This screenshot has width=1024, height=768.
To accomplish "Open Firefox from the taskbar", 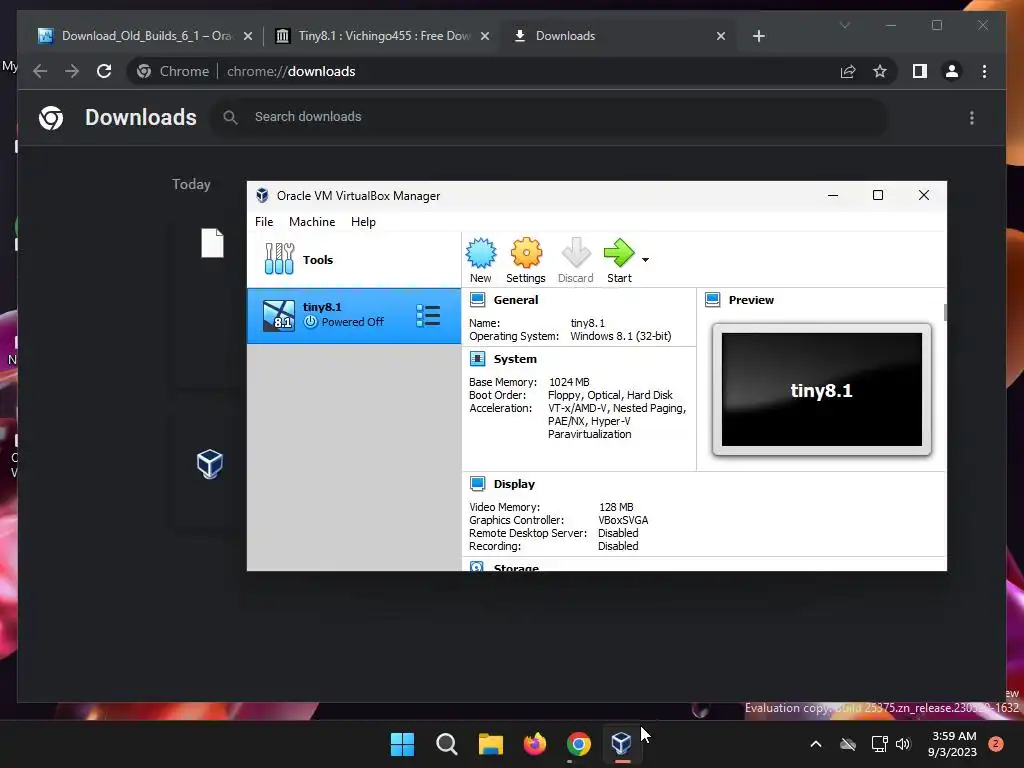I will (x=535, y=744).
